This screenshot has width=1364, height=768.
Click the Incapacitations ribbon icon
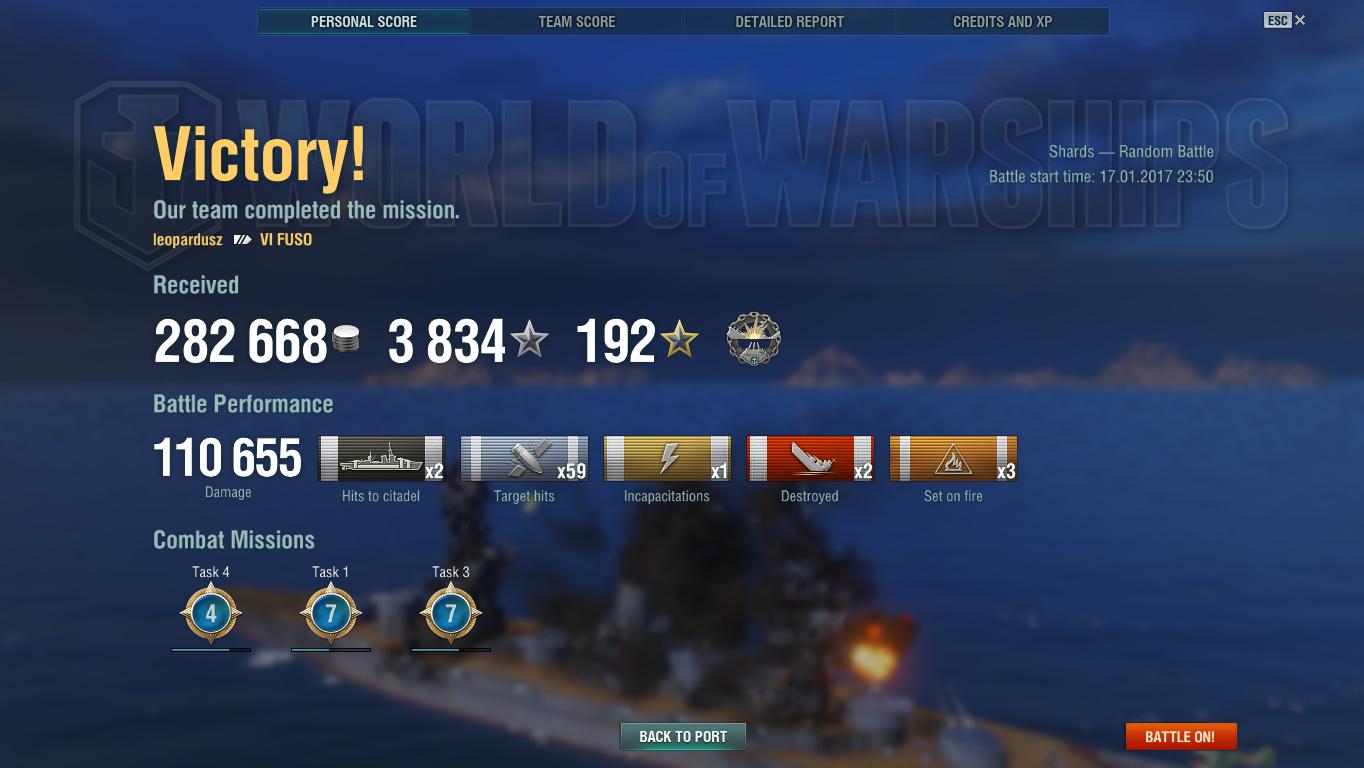(x=667, y=459)
